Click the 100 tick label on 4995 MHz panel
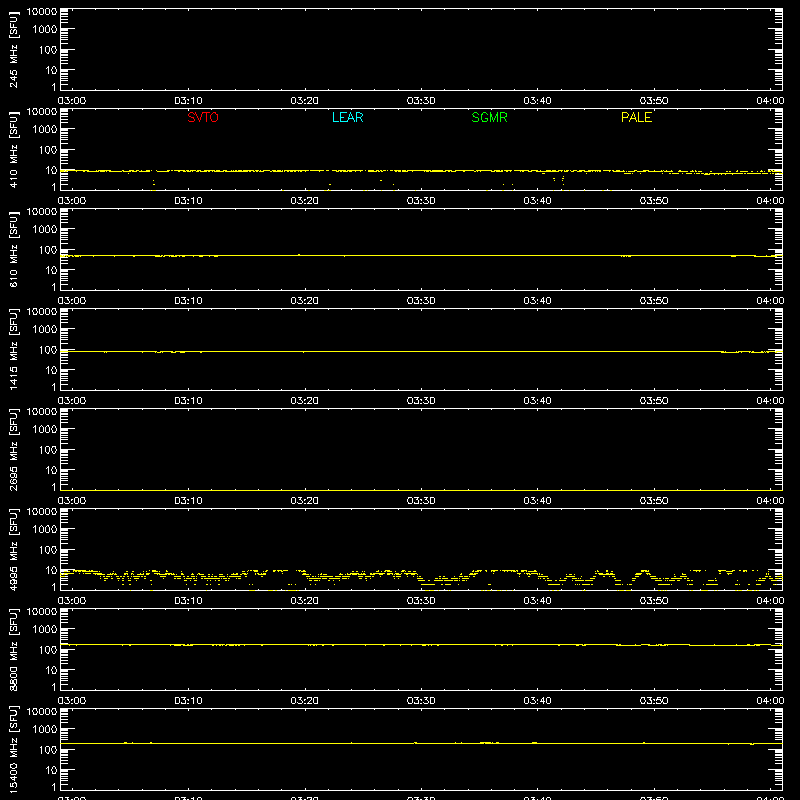Image resolution: width=800 pixels, height=800 pixels. (48, 550)
